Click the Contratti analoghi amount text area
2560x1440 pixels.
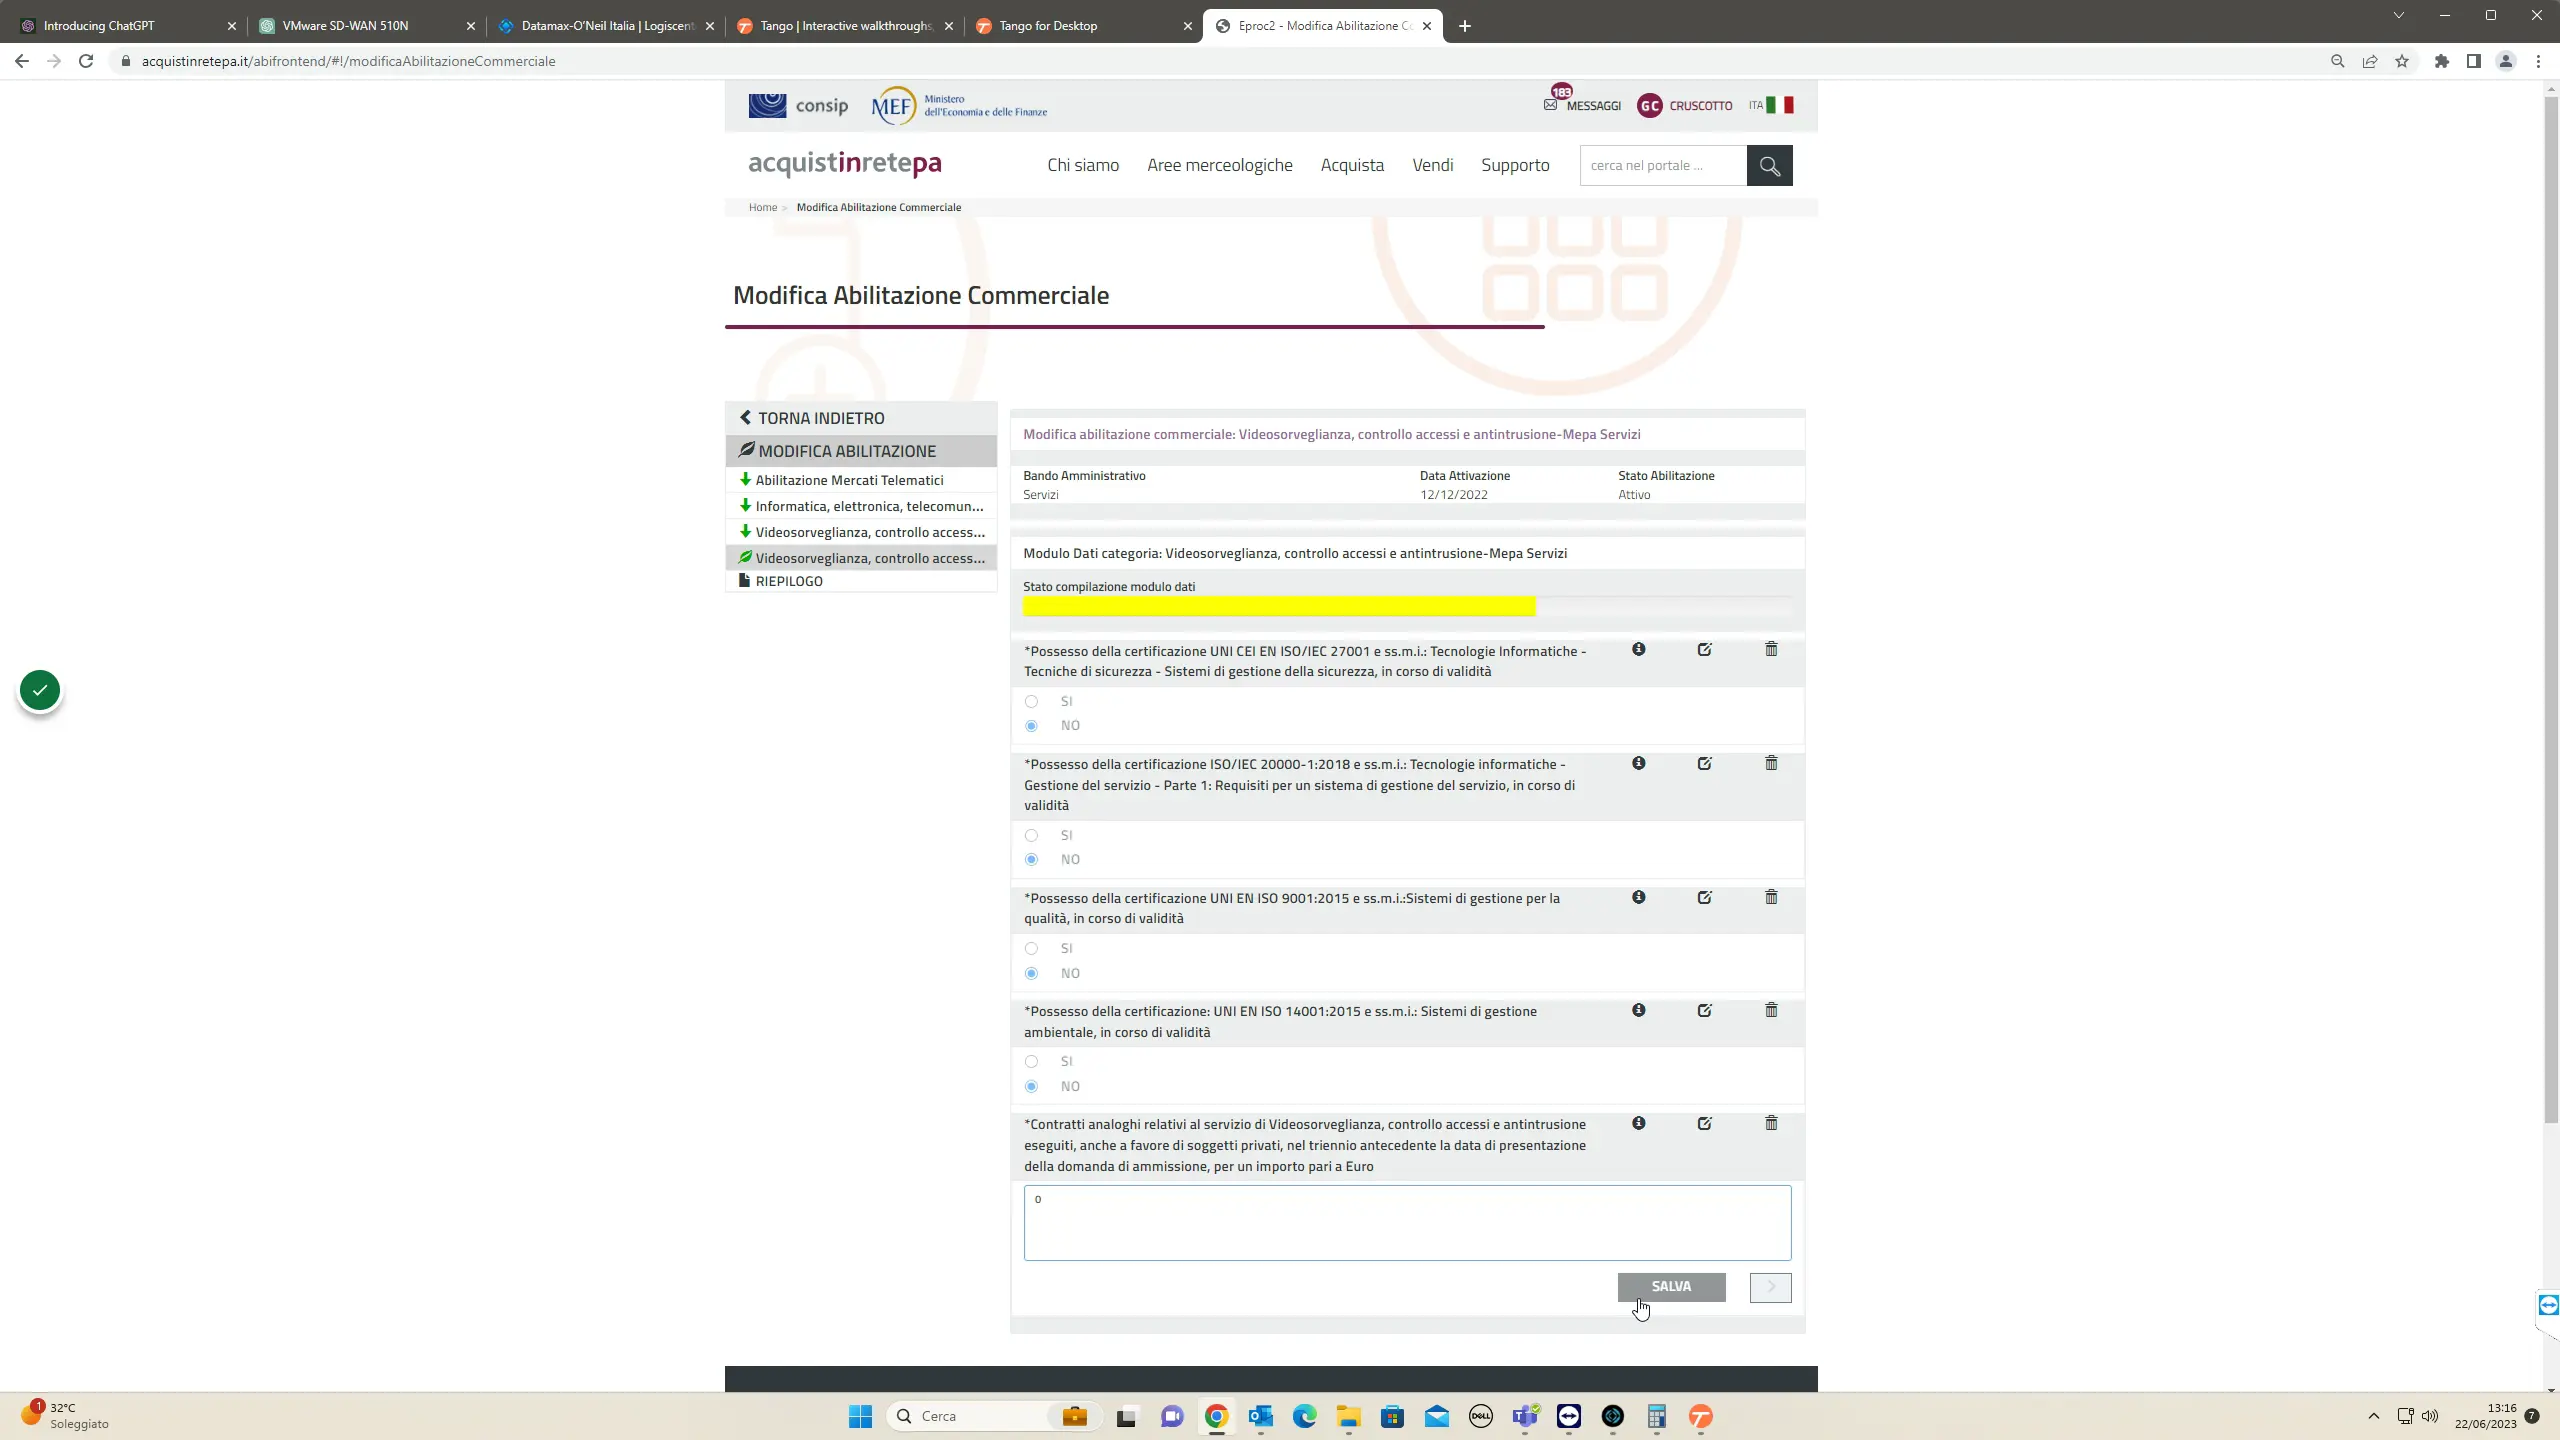[1407, 1223]
